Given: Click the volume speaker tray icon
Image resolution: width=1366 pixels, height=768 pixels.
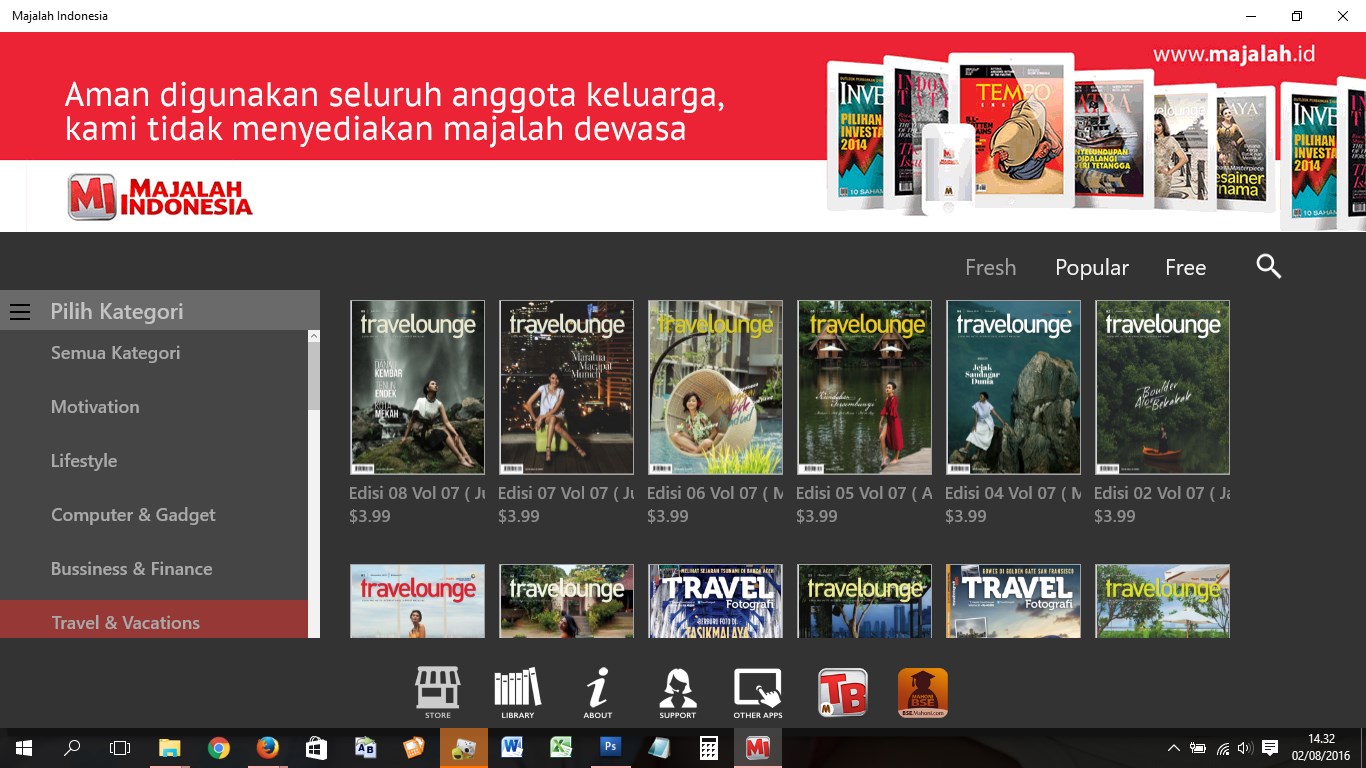Looking at the screenshot, I should (x=1245, y=748).
